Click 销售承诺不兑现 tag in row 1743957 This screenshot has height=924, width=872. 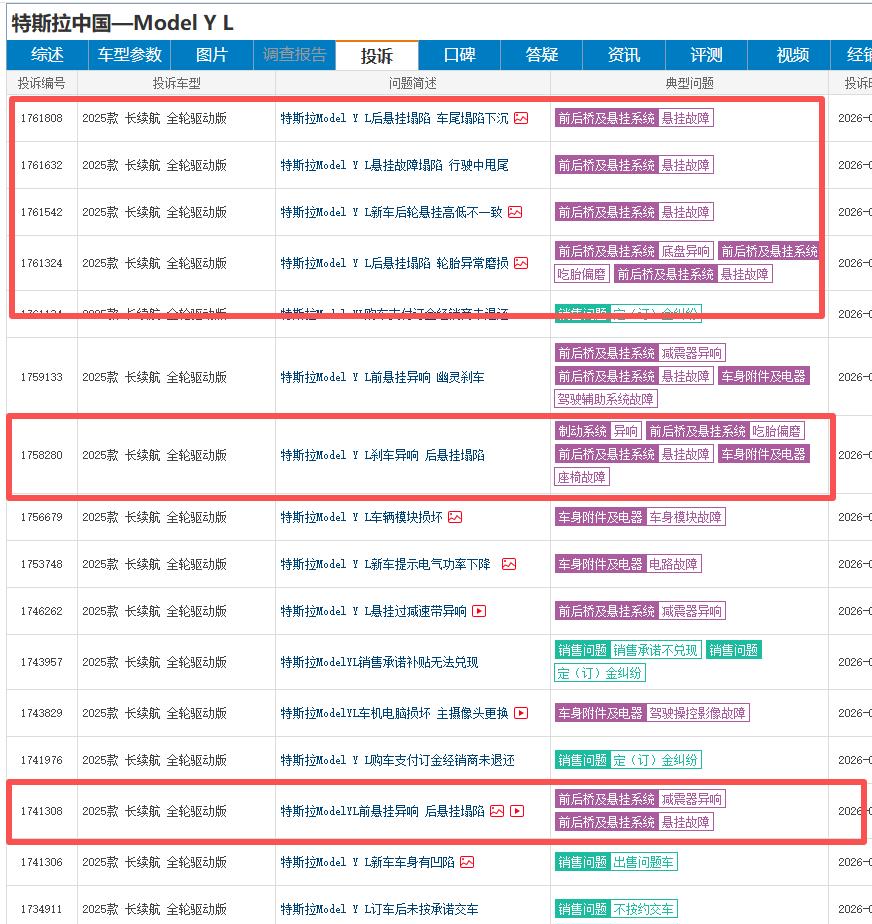tap(656, 650)
